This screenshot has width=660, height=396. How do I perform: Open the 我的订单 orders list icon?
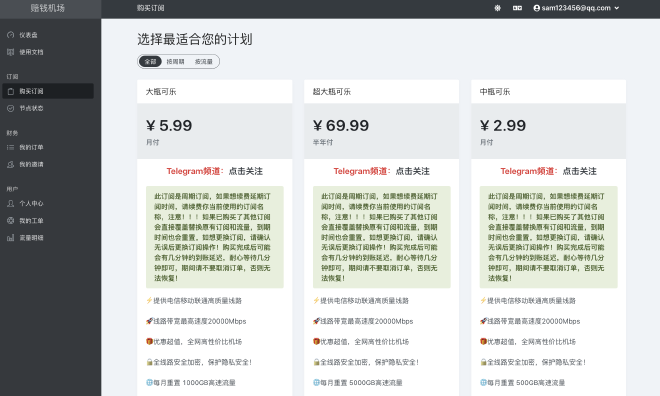pos(11,147)
